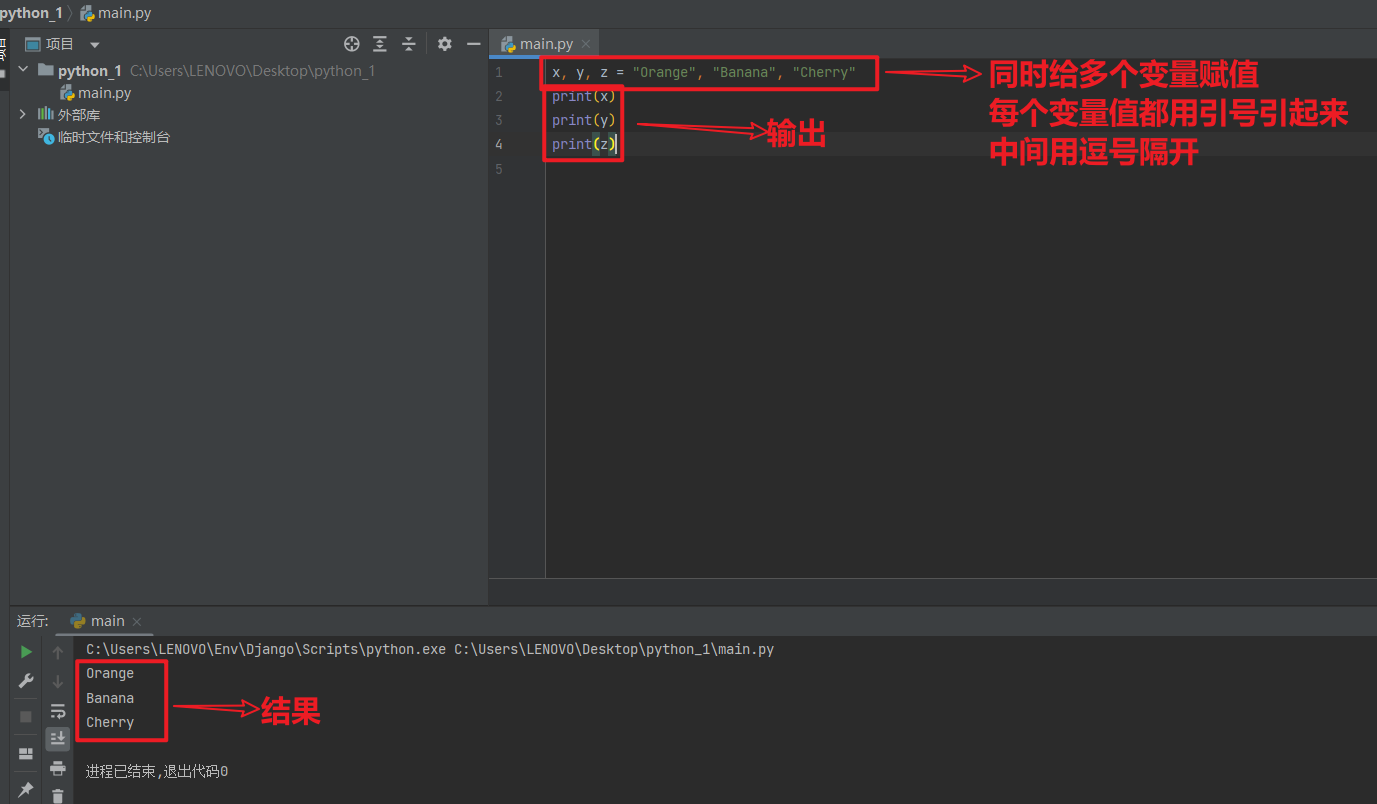Viewport: 1377px width, 804px height.
Task: Clear all console output trash icon
Action: point(58,796)
